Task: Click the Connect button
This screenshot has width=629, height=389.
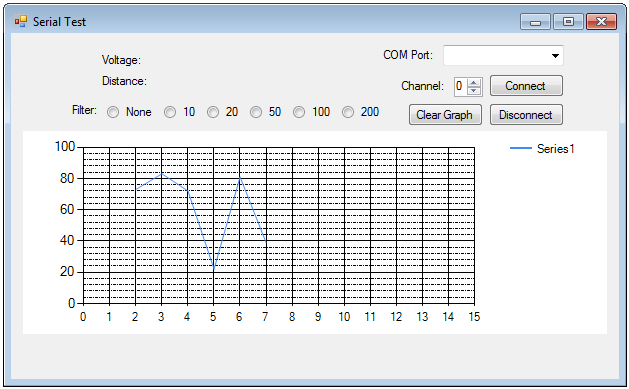Action: [x=526, y=86]
